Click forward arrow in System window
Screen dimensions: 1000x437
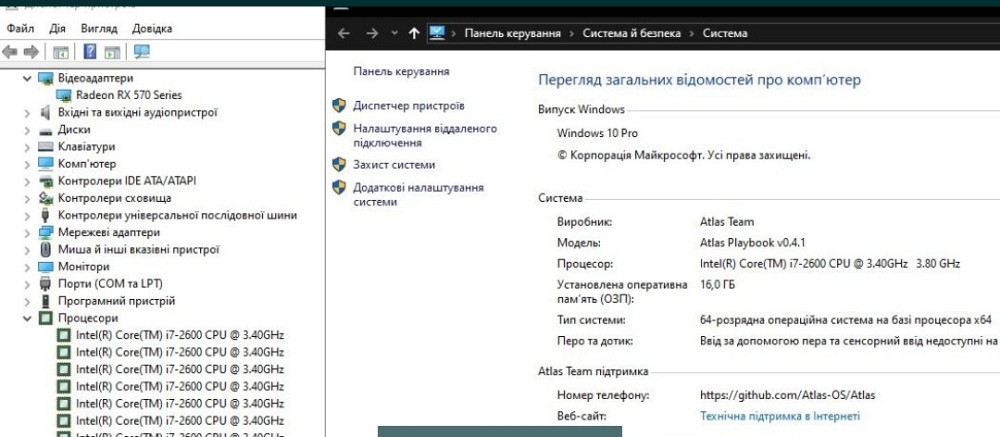[372, 33]
